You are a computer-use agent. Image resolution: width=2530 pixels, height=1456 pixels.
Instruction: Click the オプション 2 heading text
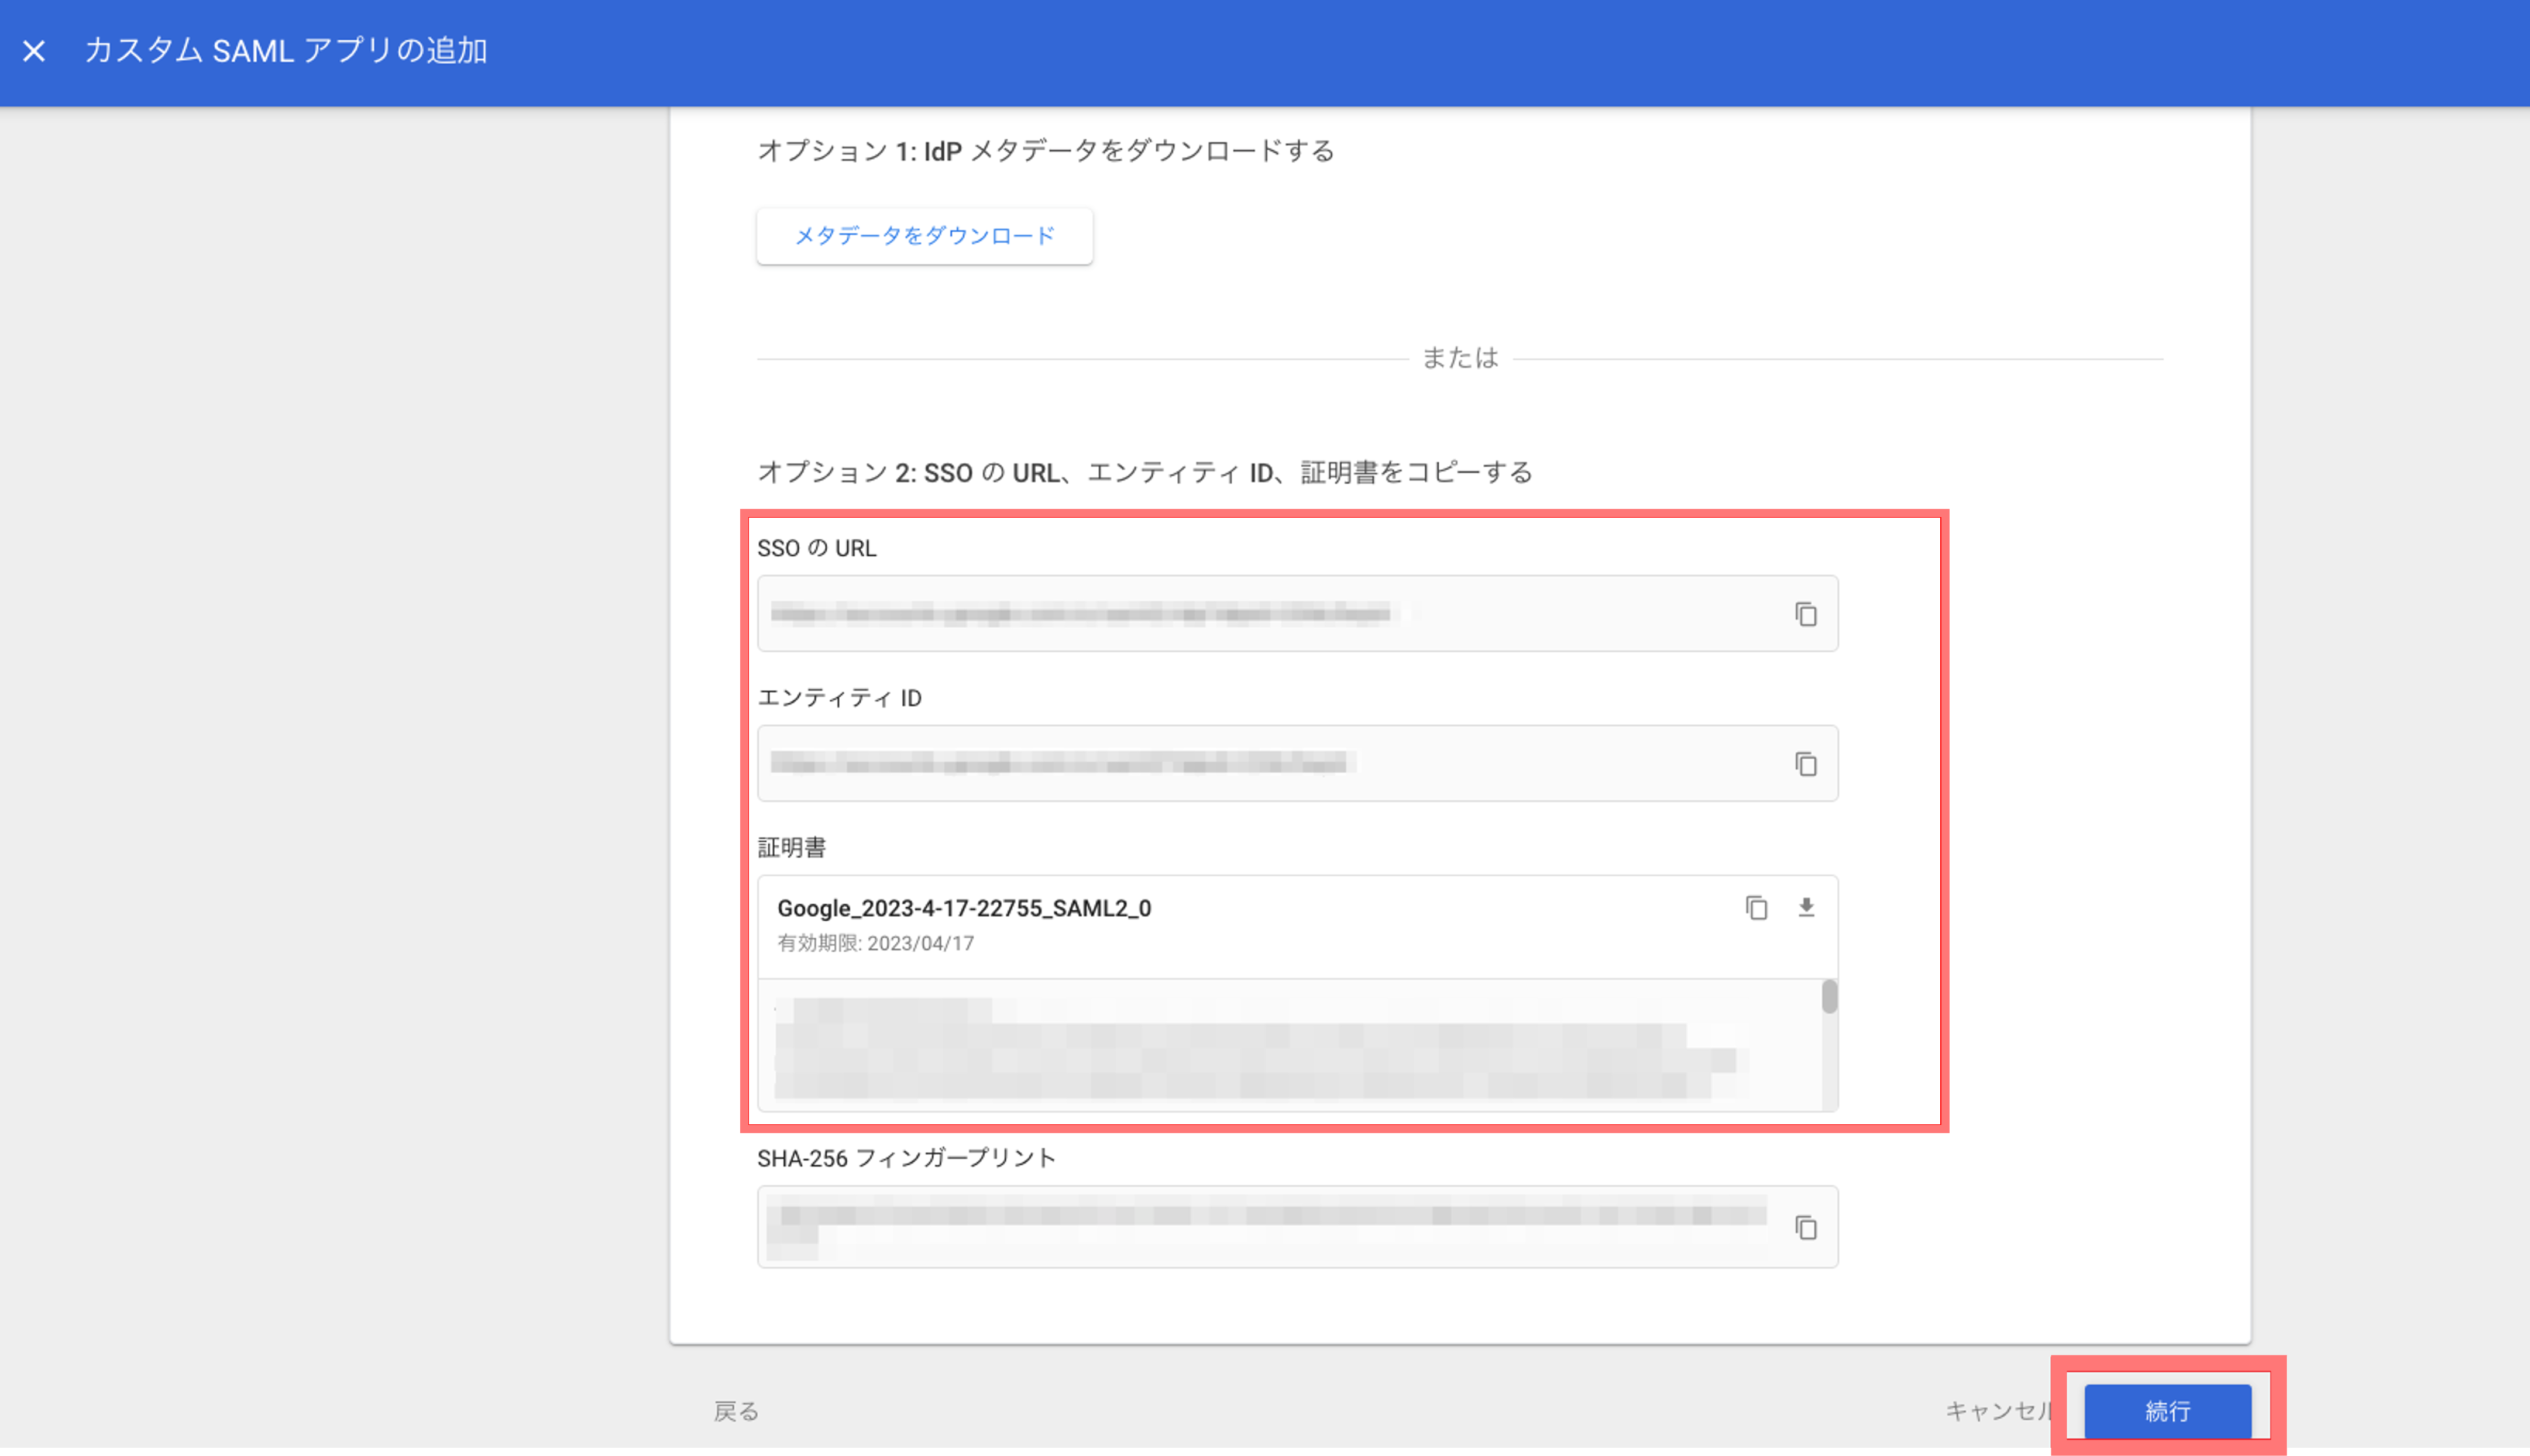click(x=1145, y=472)
